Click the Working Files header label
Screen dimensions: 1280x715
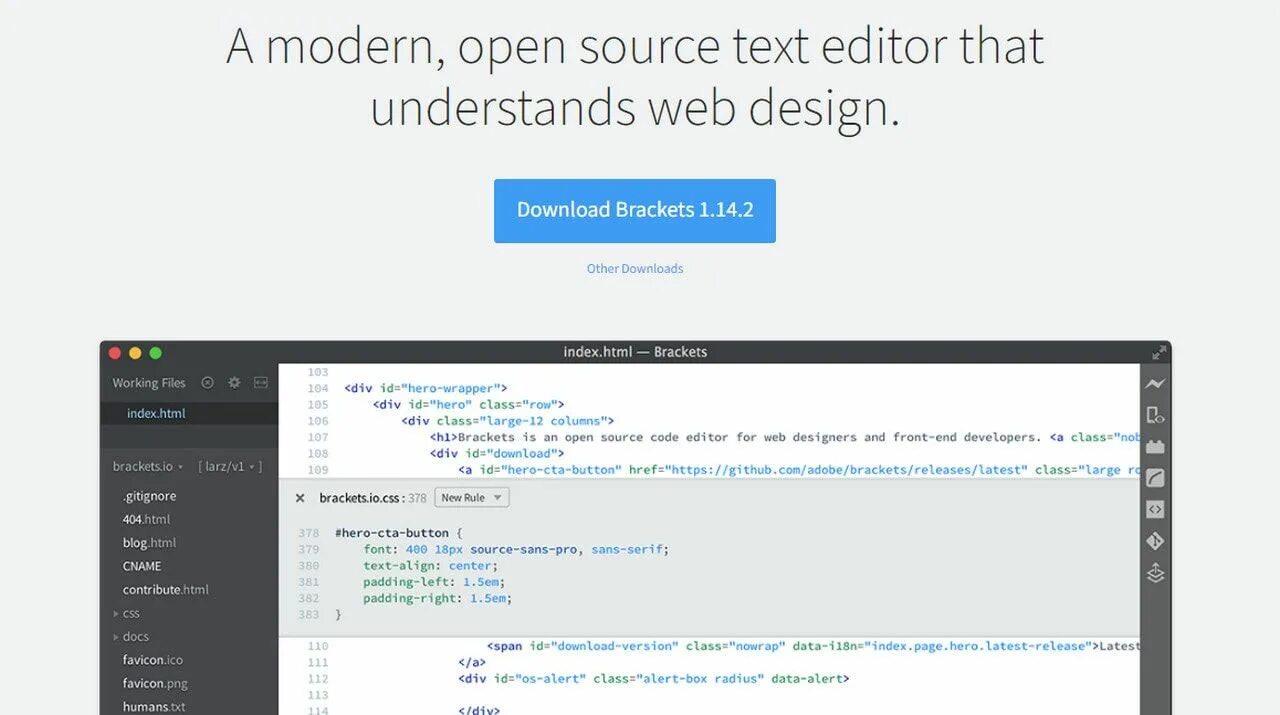(149, 382)
